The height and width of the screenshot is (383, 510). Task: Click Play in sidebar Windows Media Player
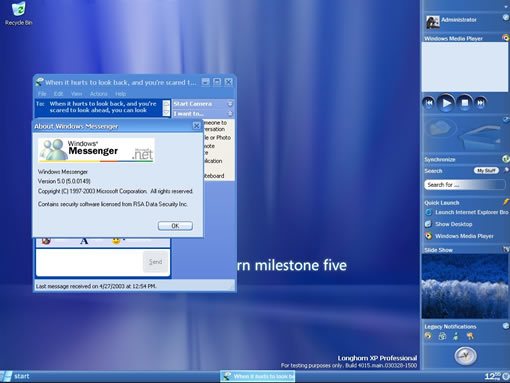(446, 103)
